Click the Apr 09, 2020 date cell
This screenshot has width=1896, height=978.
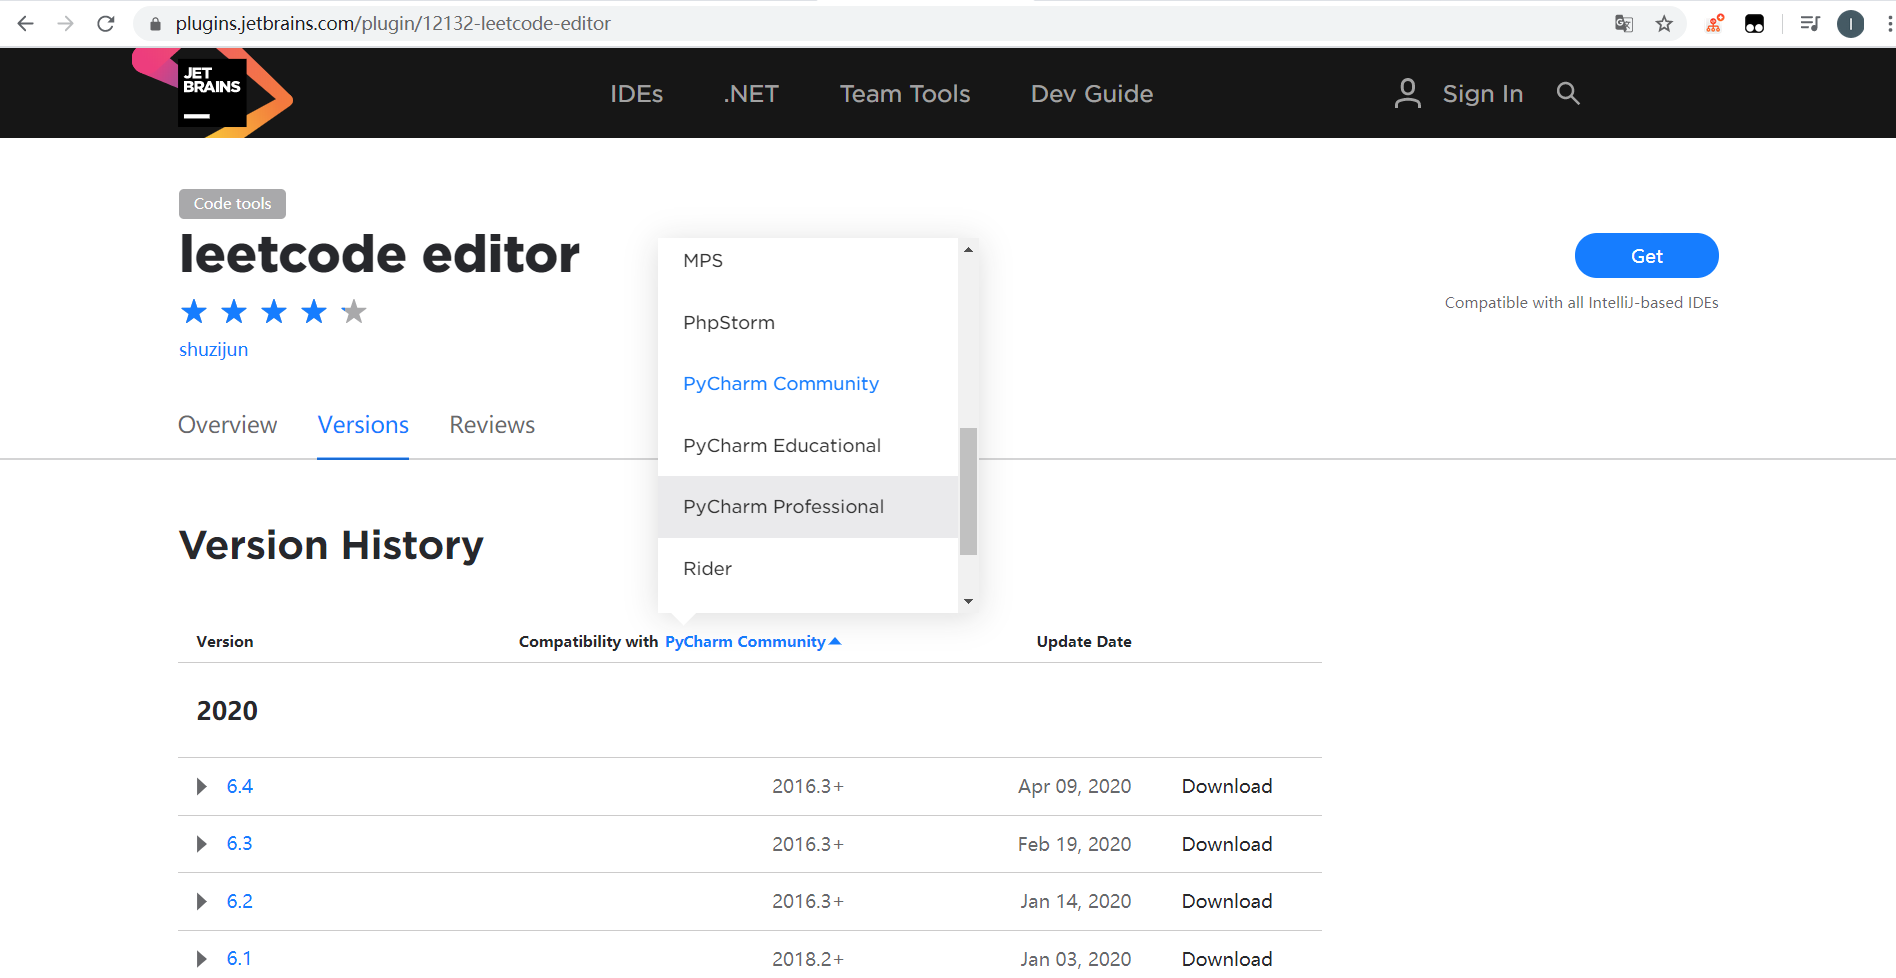(x=1075, y=787)
